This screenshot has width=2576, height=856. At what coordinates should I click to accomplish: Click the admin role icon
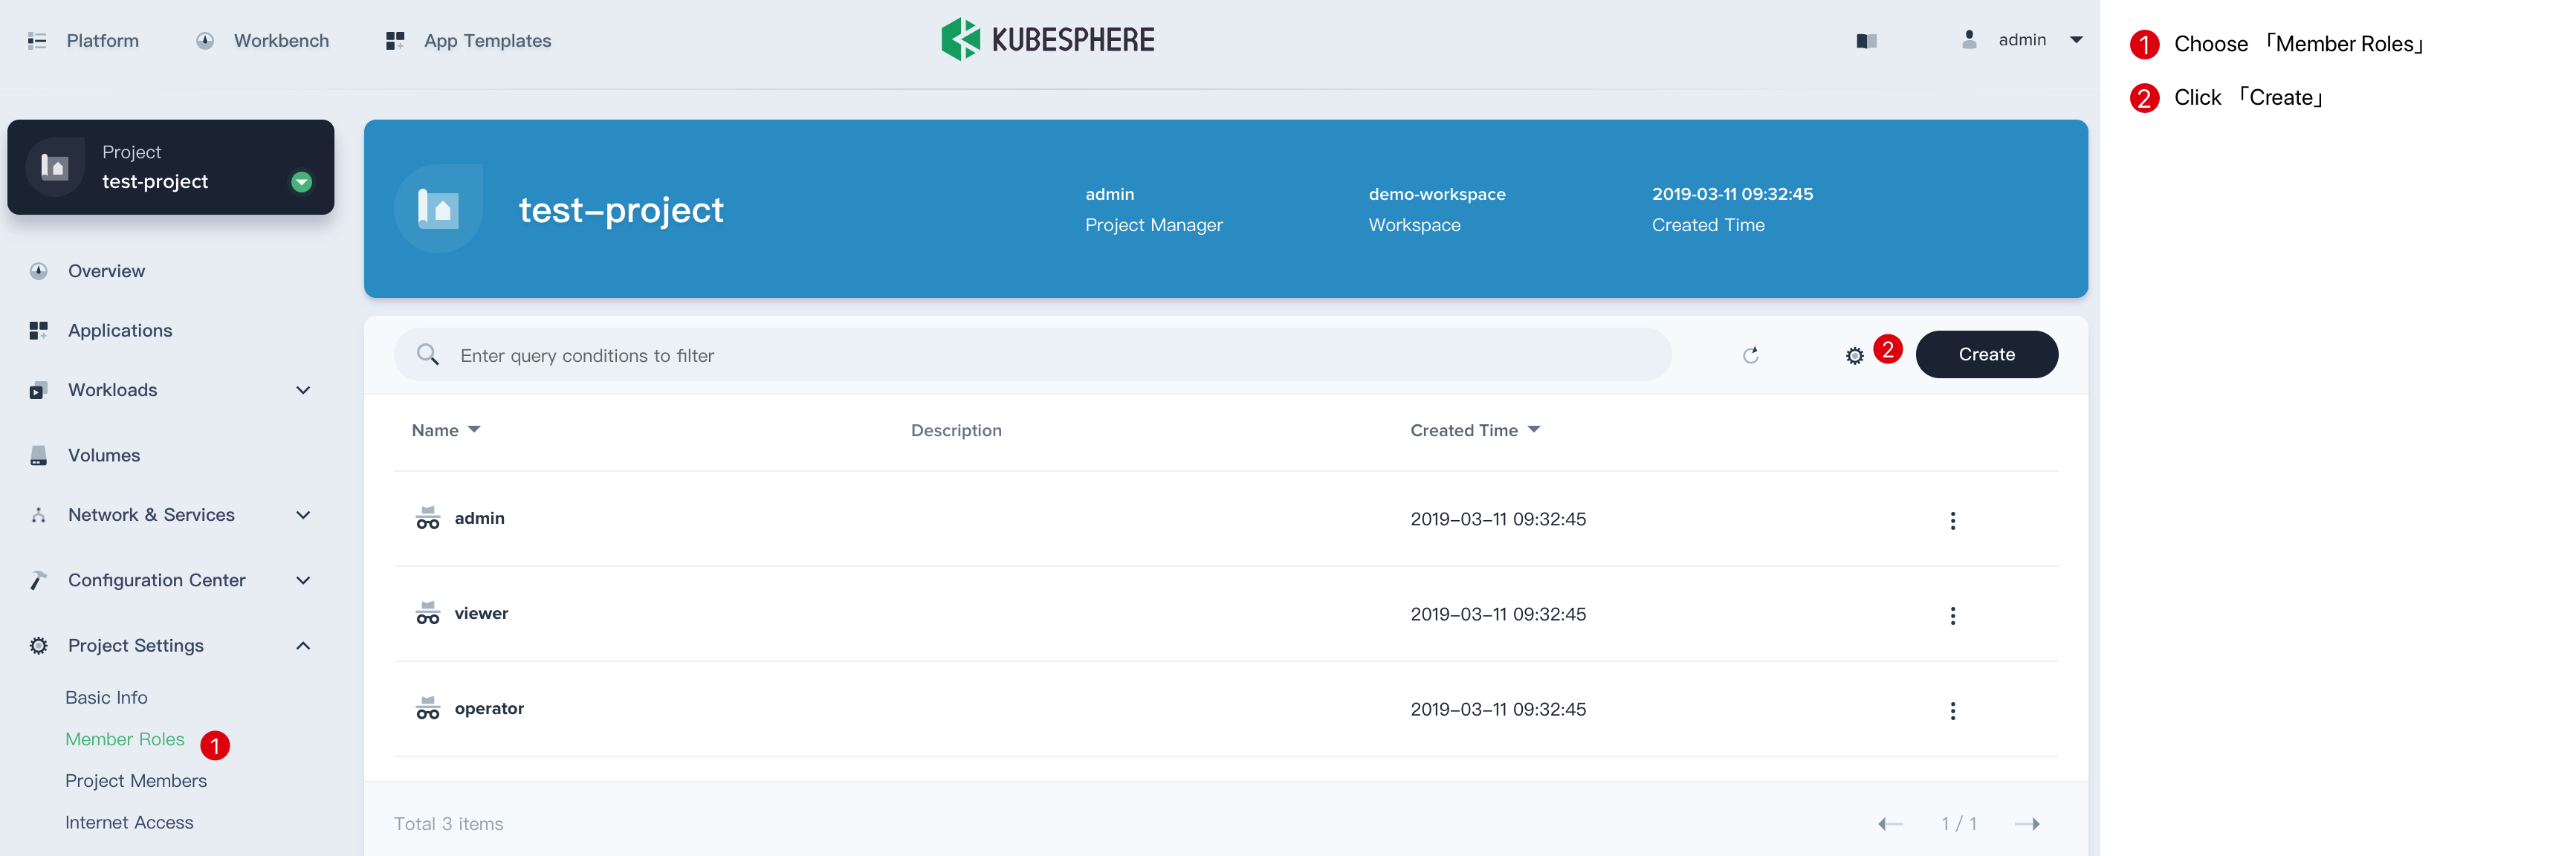428,518
